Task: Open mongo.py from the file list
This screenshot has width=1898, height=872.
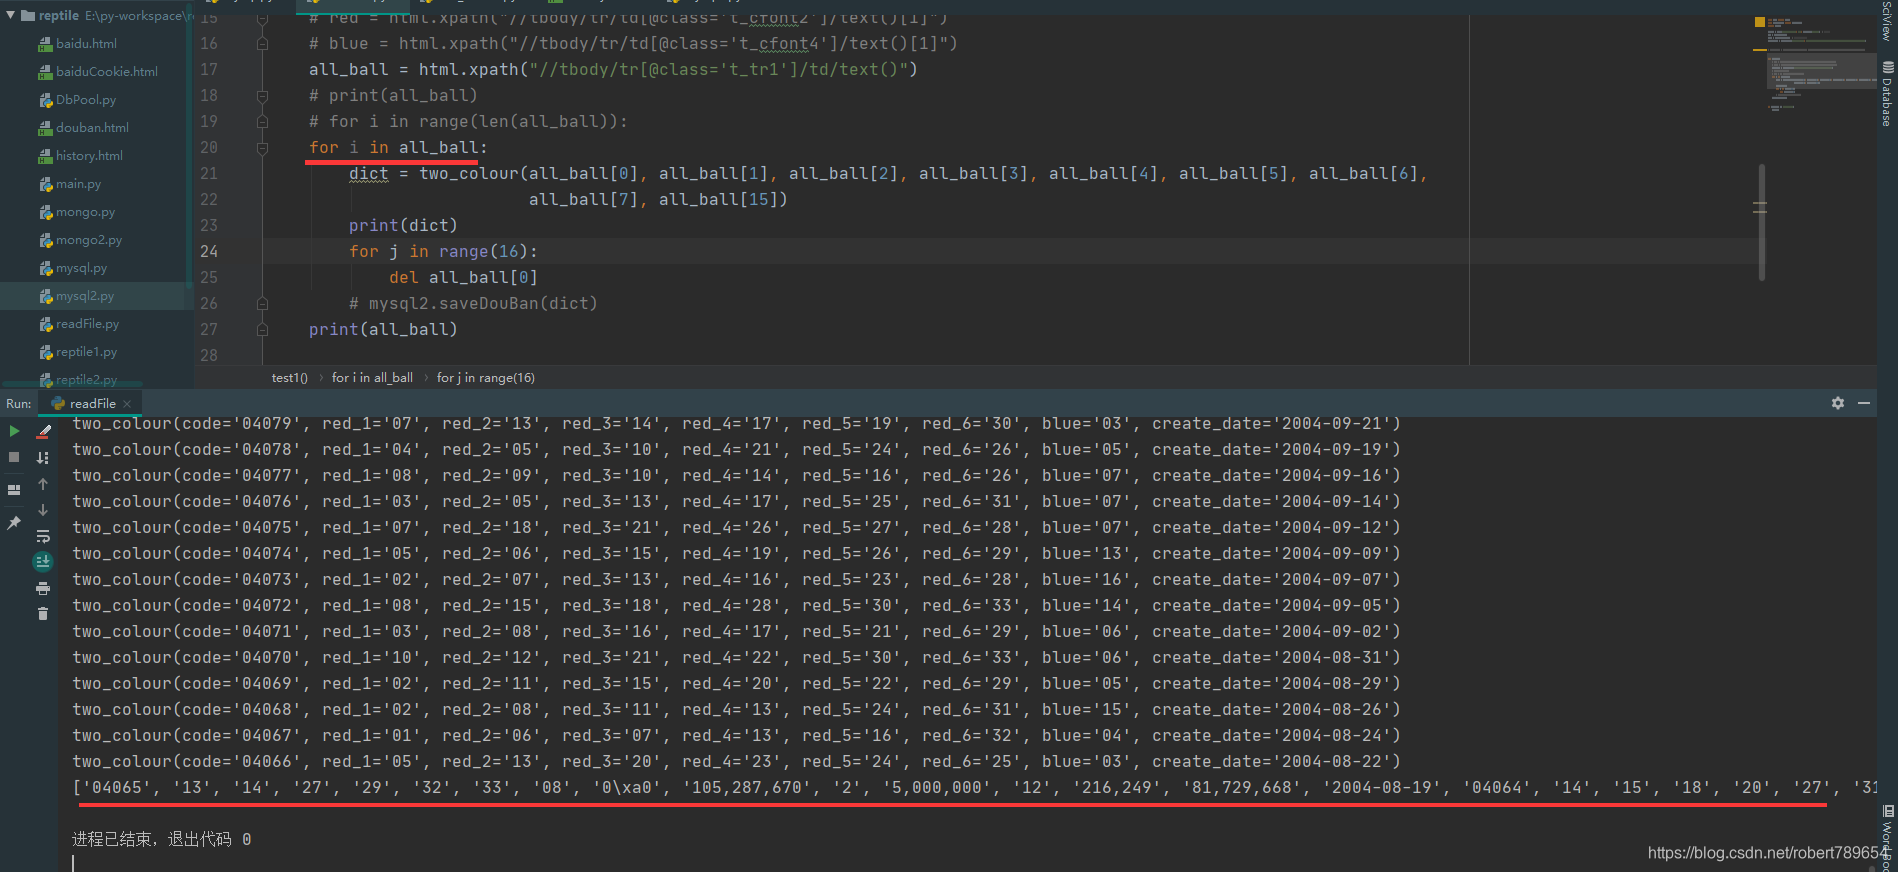Action: pyautogui.click(x=85, y=212)
